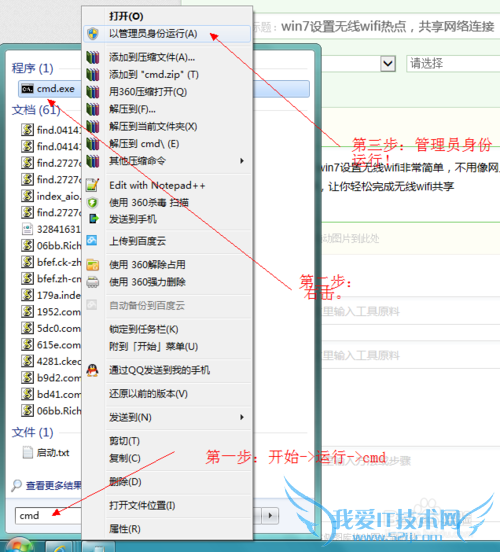
Task: Click the shutdown options arrow button
Action: [x=270, y=516]
